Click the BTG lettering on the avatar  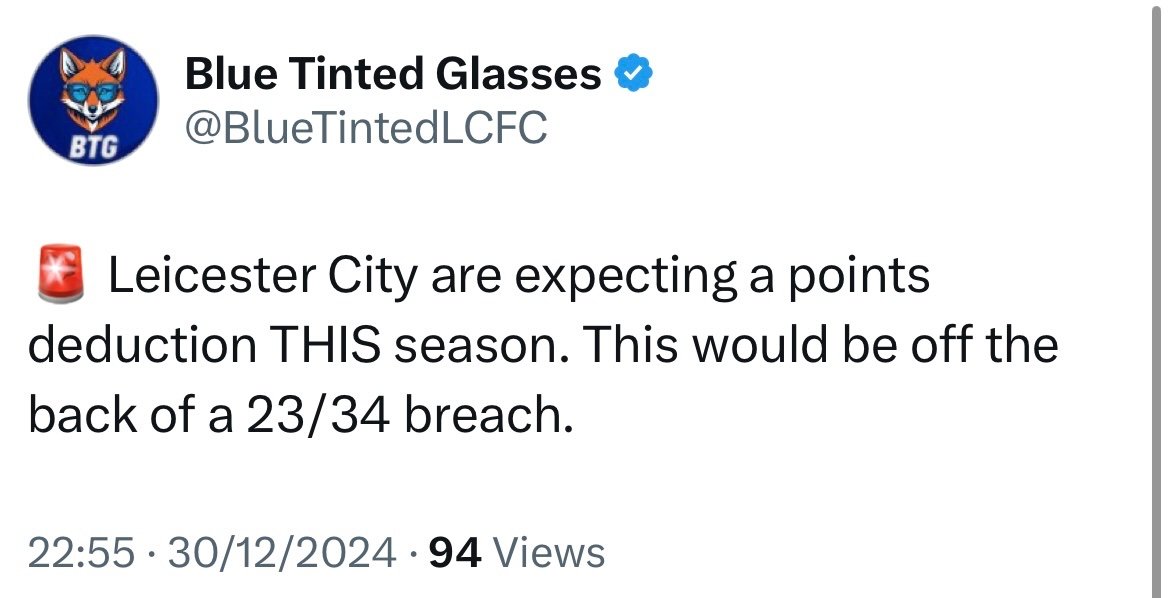pos(93,149)
